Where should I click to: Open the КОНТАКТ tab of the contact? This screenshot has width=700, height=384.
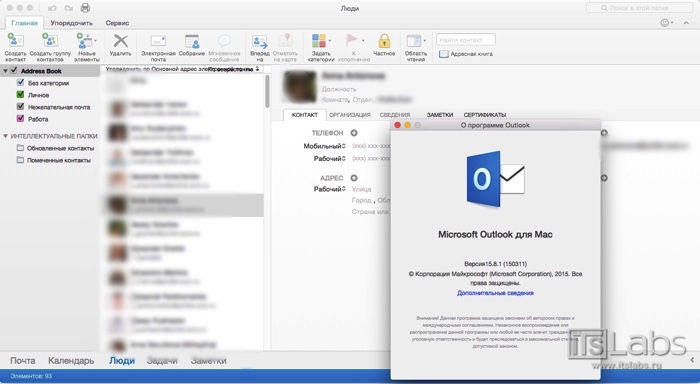tap(305, 115)
